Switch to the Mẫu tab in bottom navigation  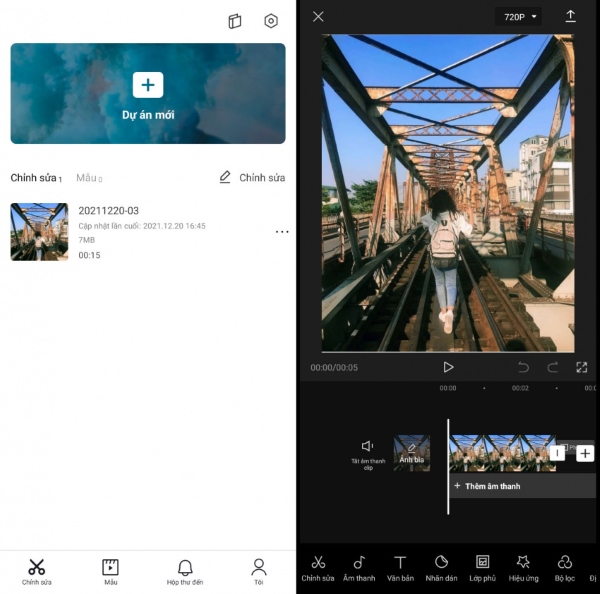click(x=110, y=571)
